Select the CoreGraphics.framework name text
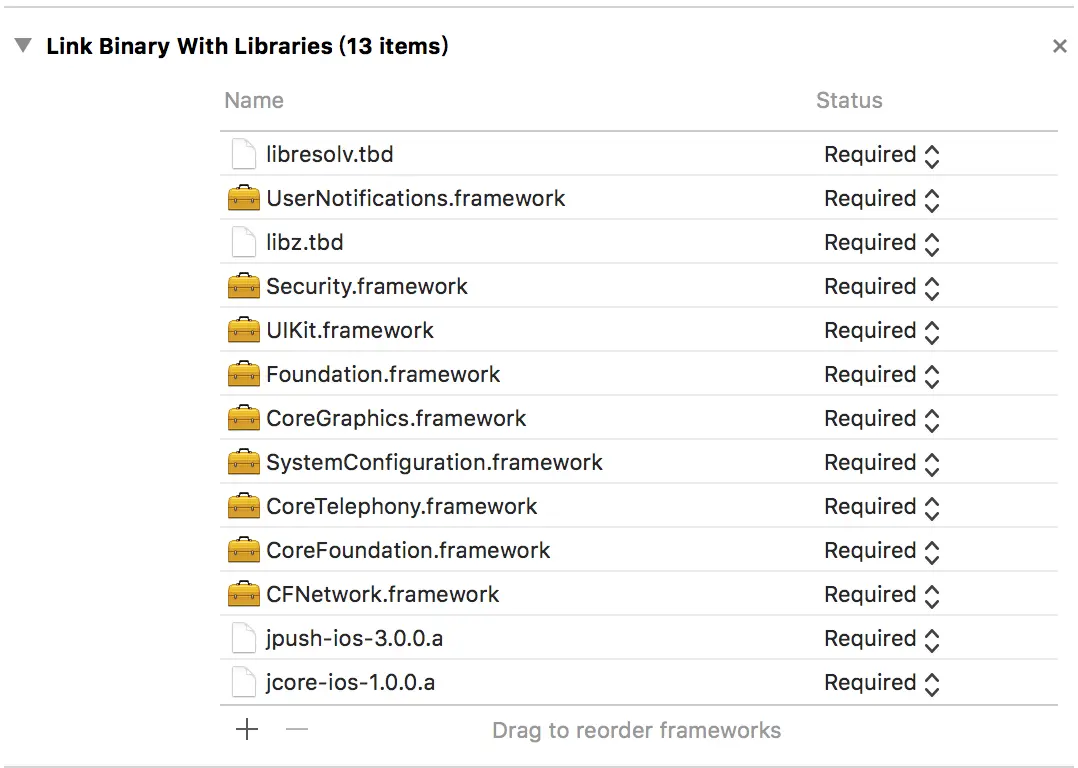Screen dimensions: 1078x768 (x=396, y=418)
